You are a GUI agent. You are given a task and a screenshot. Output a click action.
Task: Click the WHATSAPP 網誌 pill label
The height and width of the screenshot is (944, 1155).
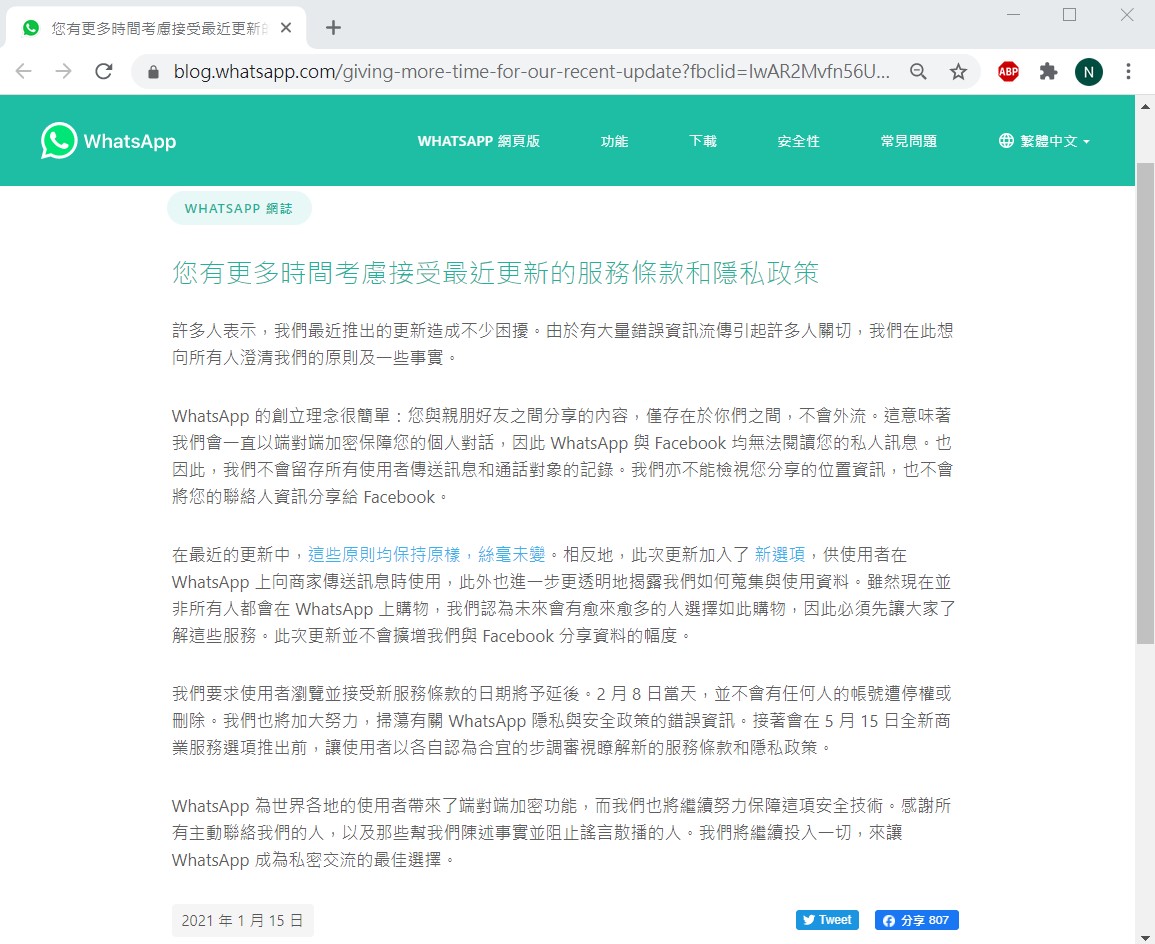pyautogui.click(x=239, y=209)
